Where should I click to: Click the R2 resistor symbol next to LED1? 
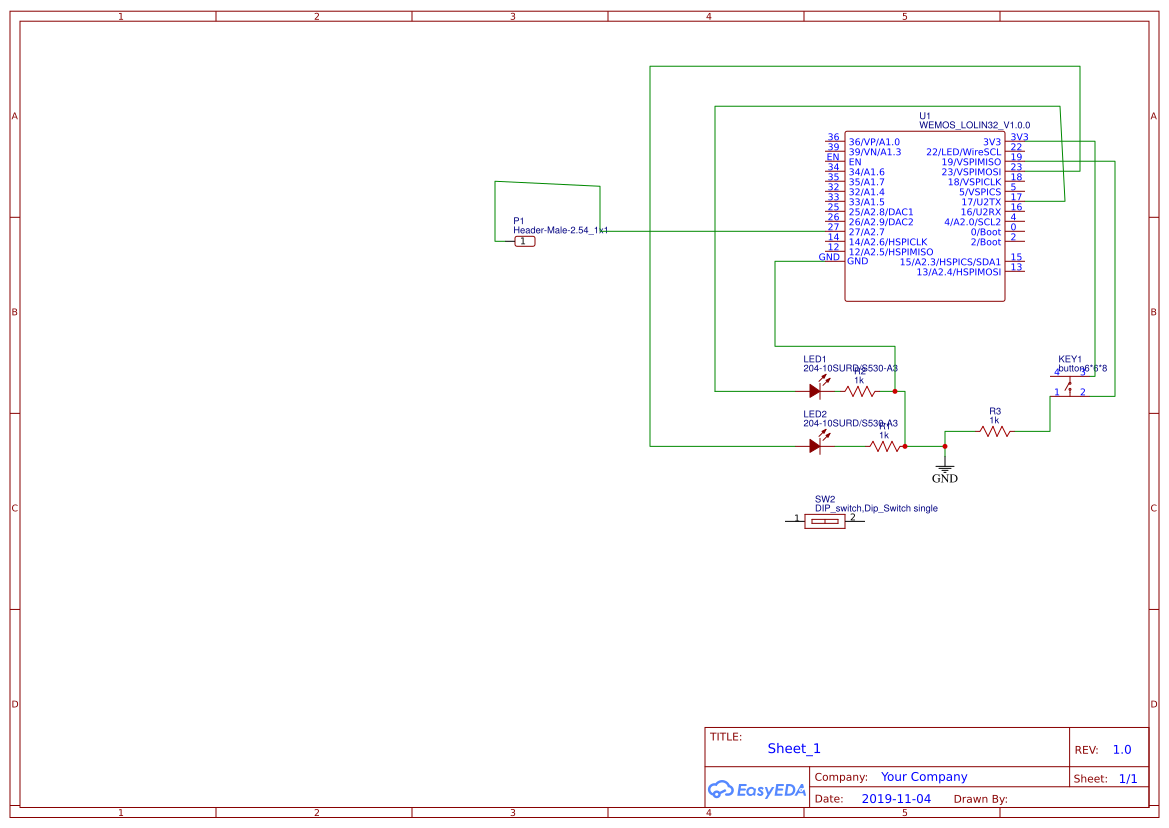coord(860,391)
